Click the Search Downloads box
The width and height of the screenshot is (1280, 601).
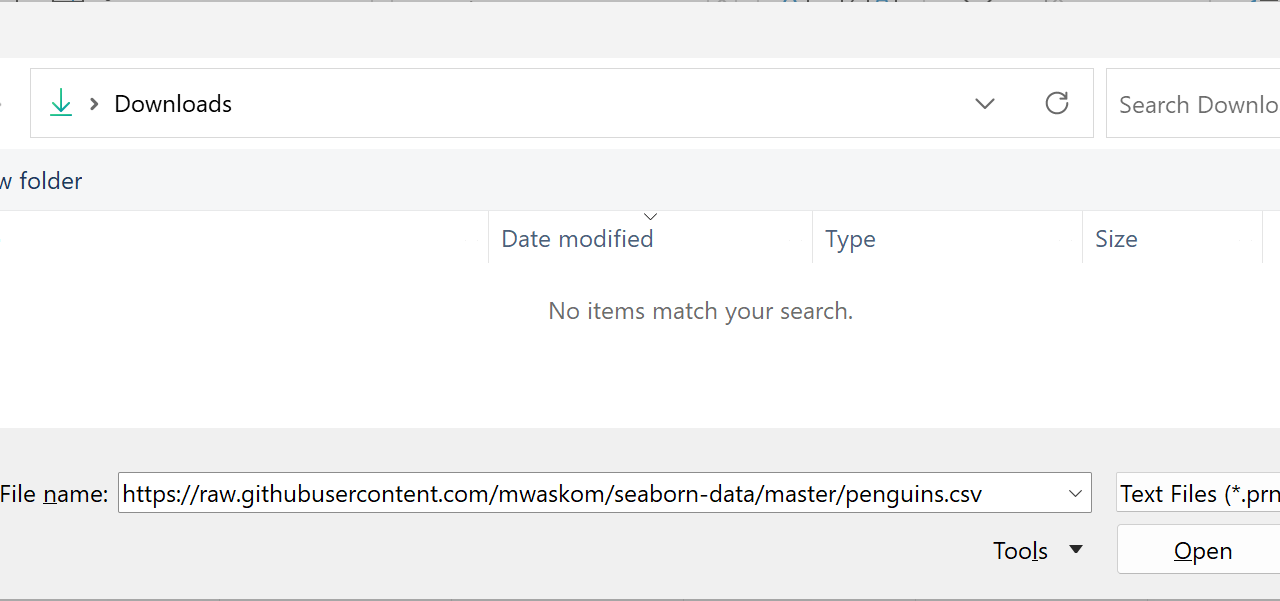(x=1195, y=104)
